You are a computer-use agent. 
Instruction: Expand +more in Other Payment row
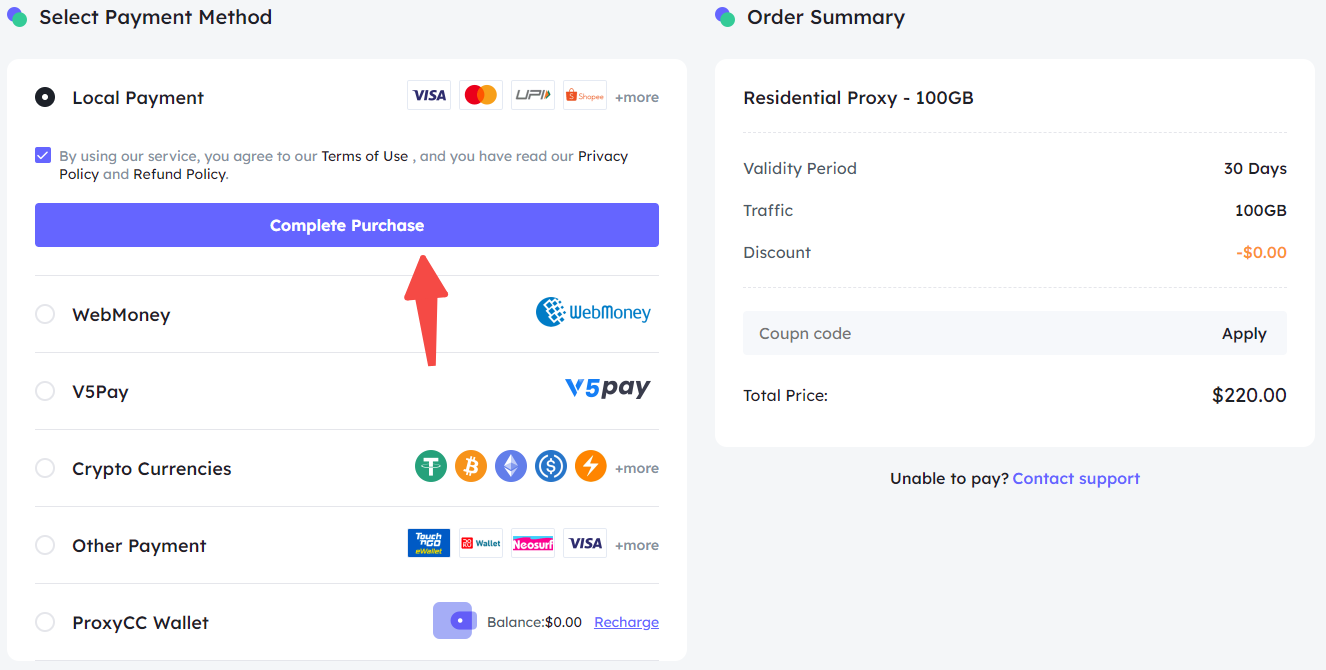[x=637, y=545]
